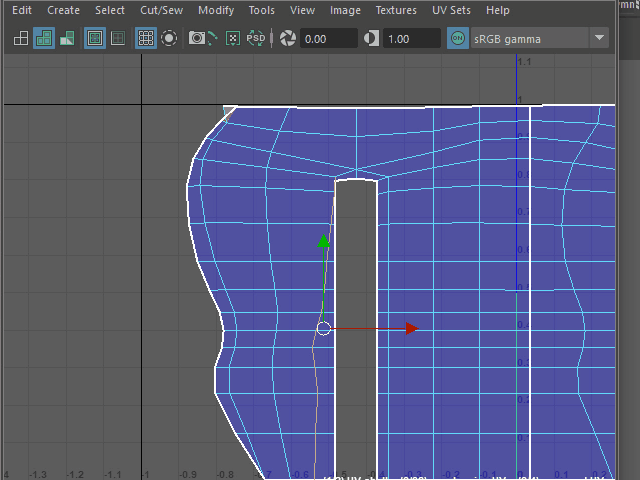
Task: Toggle the texture borders display icon
Action: point(95,39)
